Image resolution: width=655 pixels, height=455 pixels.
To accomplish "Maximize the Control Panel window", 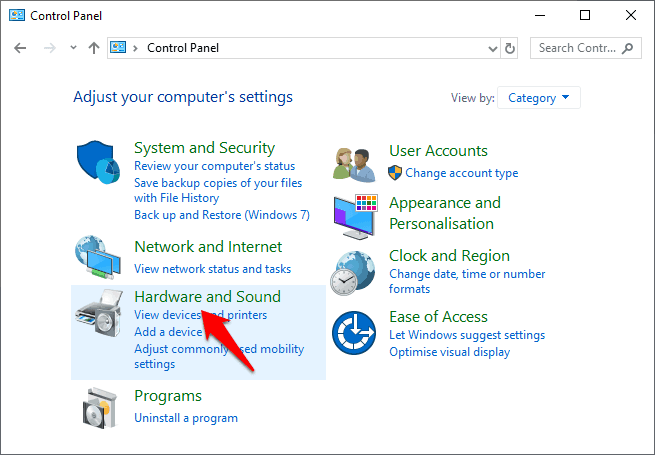I will pos(585,15).
